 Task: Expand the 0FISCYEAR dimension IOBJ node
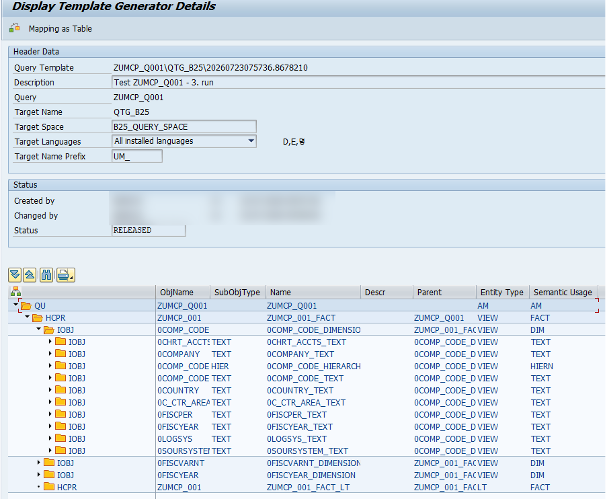coord(39,474)
